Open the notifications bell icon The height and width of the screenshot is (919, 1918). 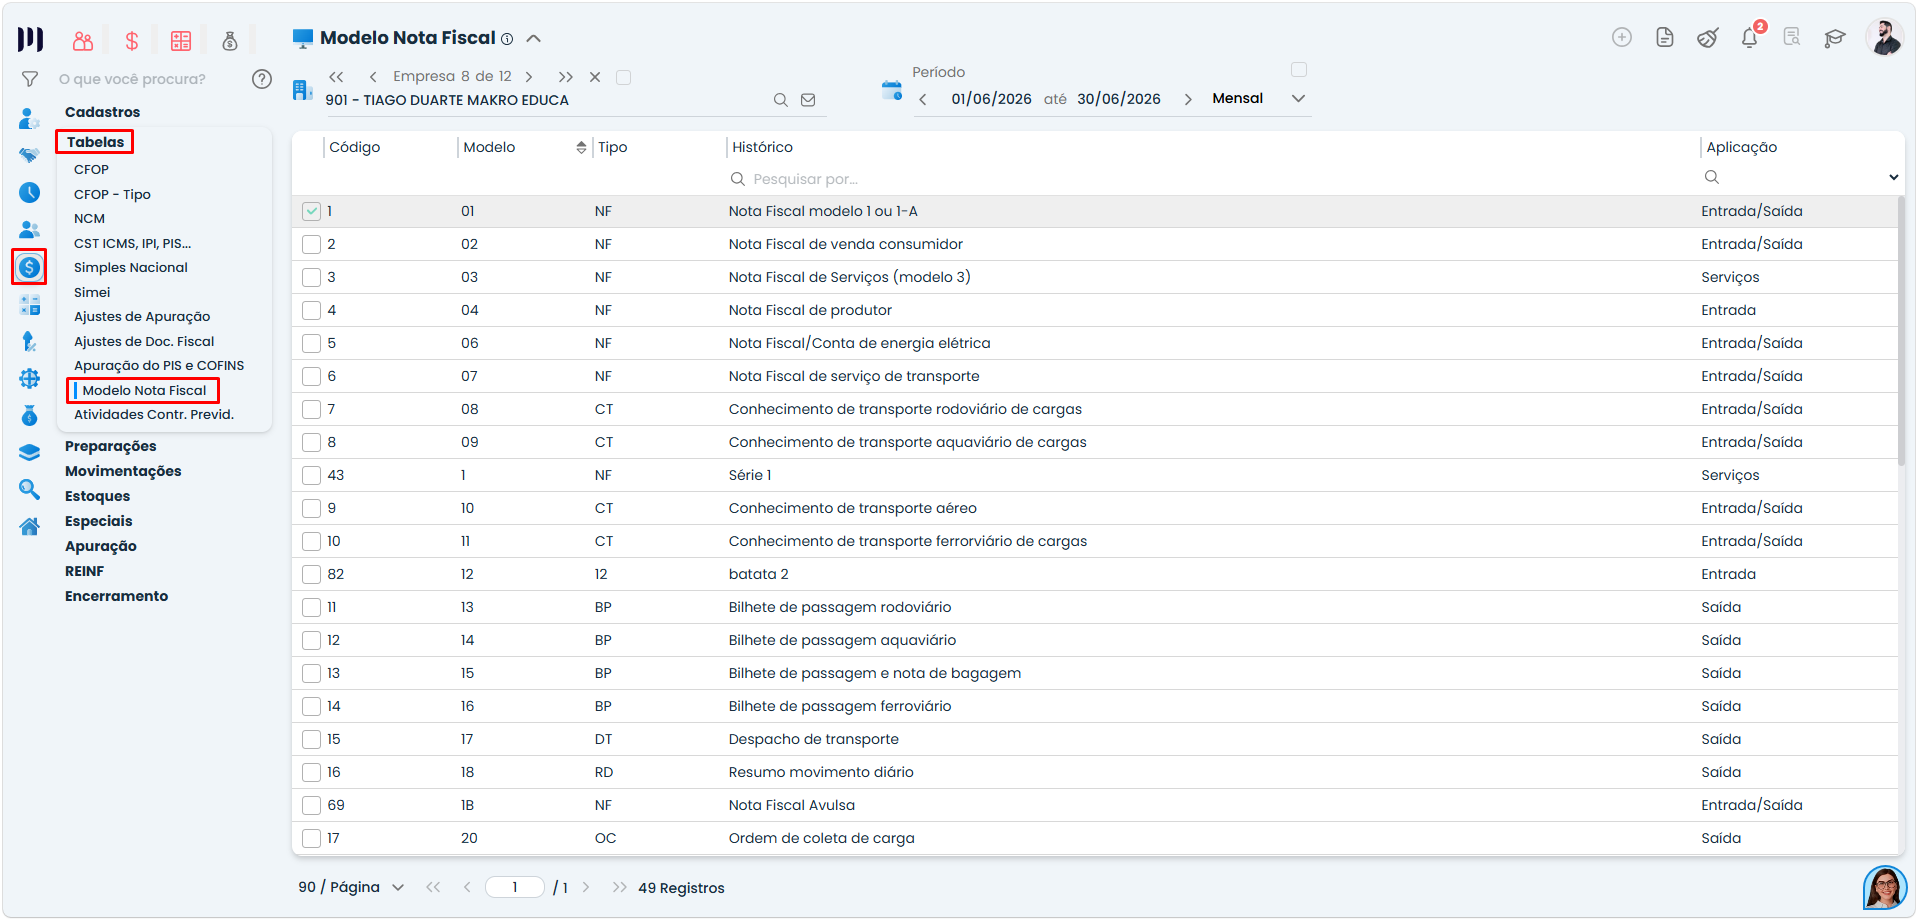click(x=1749, y=38)
